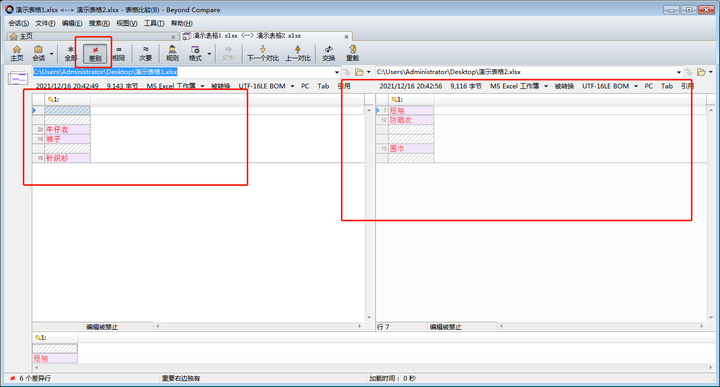Expand the right folder icon dropdown arrow
Viewport: 720px width, 387px height.
711,72
